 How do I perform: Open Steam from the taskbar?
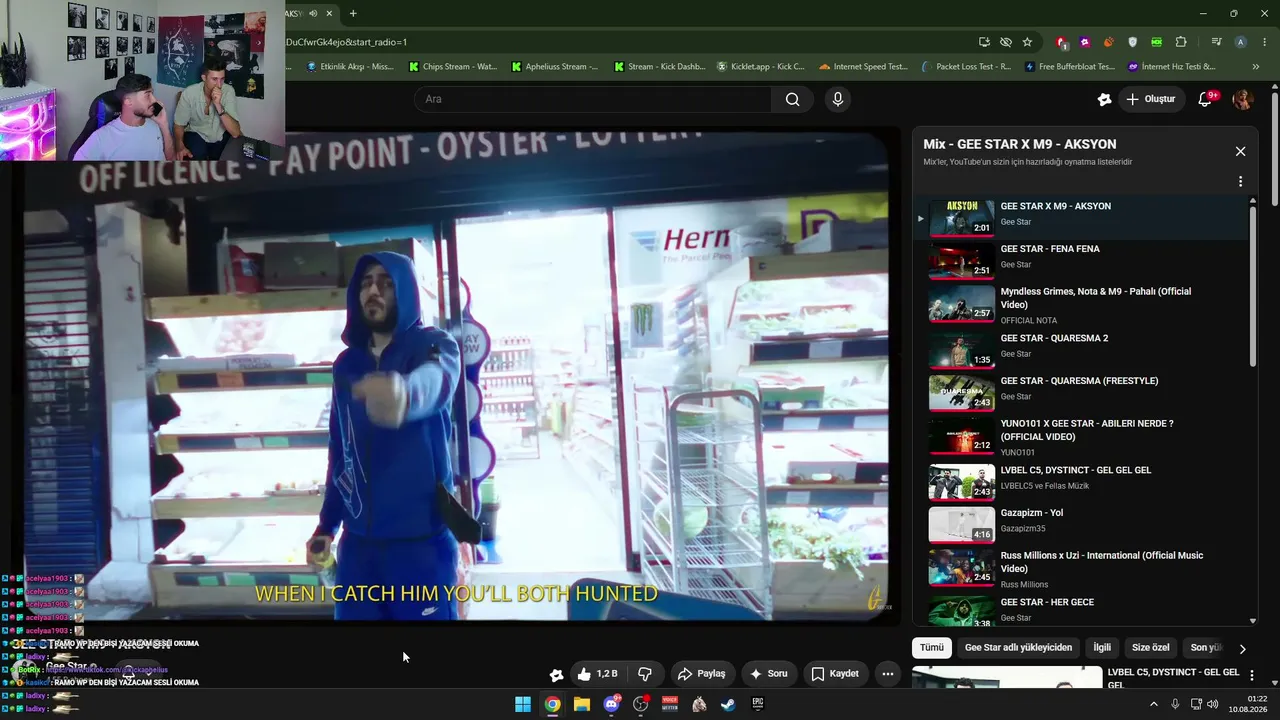click(x=729, y=704)
